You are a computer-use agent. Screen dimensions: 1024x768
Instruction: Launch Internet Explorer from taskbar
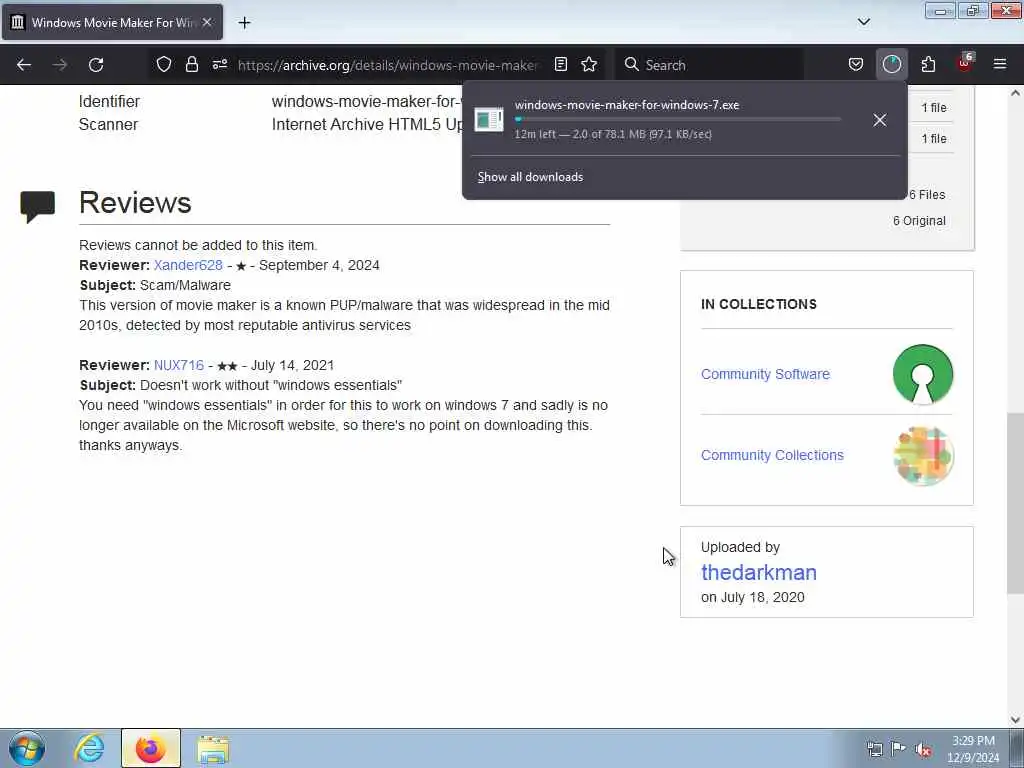coord(89,748)
